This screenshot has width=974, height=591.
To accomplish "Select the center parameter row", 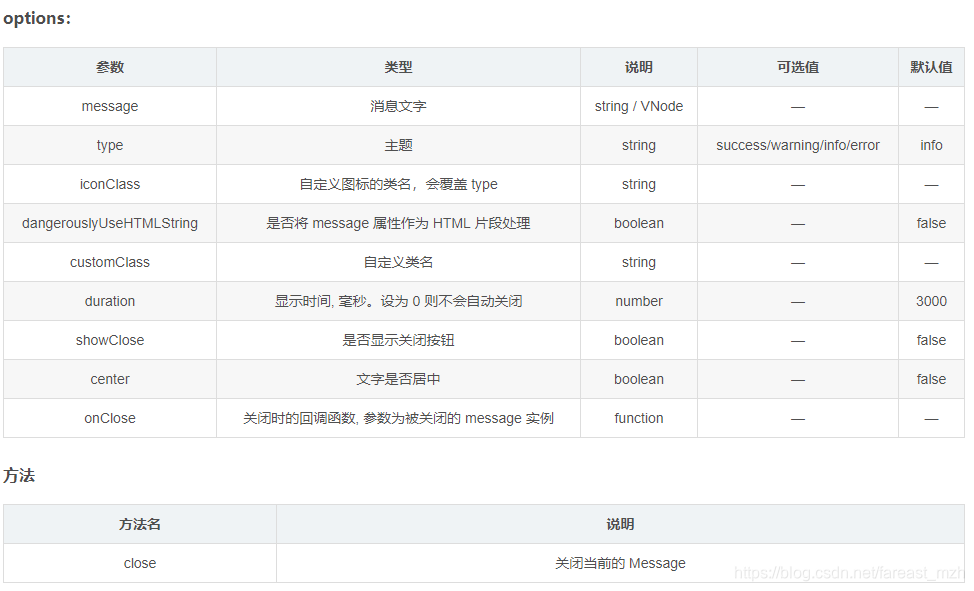I will [109, 379].
